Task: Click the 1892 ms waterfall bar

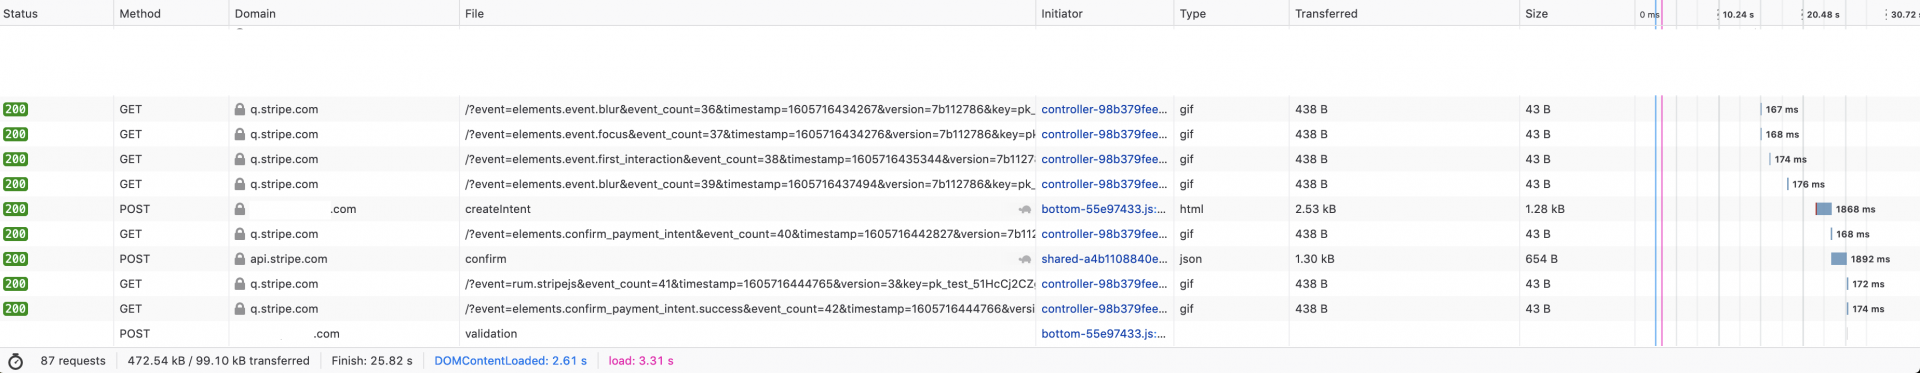Action: click(1839, 259)
